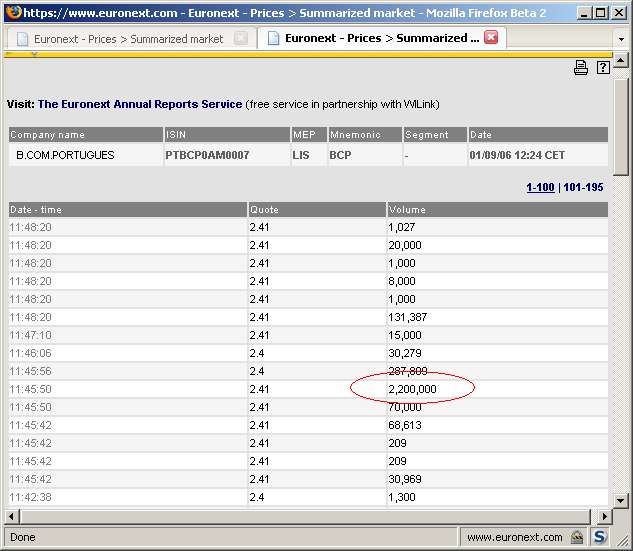
Task: Maximize the Firefox window
Action: point(601,13)
